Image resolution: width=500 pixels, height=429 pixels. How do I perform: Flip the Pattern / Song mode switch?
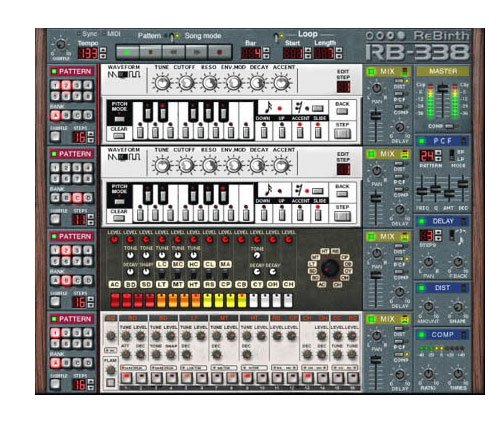pyautogui.click(x=173, y=36)
